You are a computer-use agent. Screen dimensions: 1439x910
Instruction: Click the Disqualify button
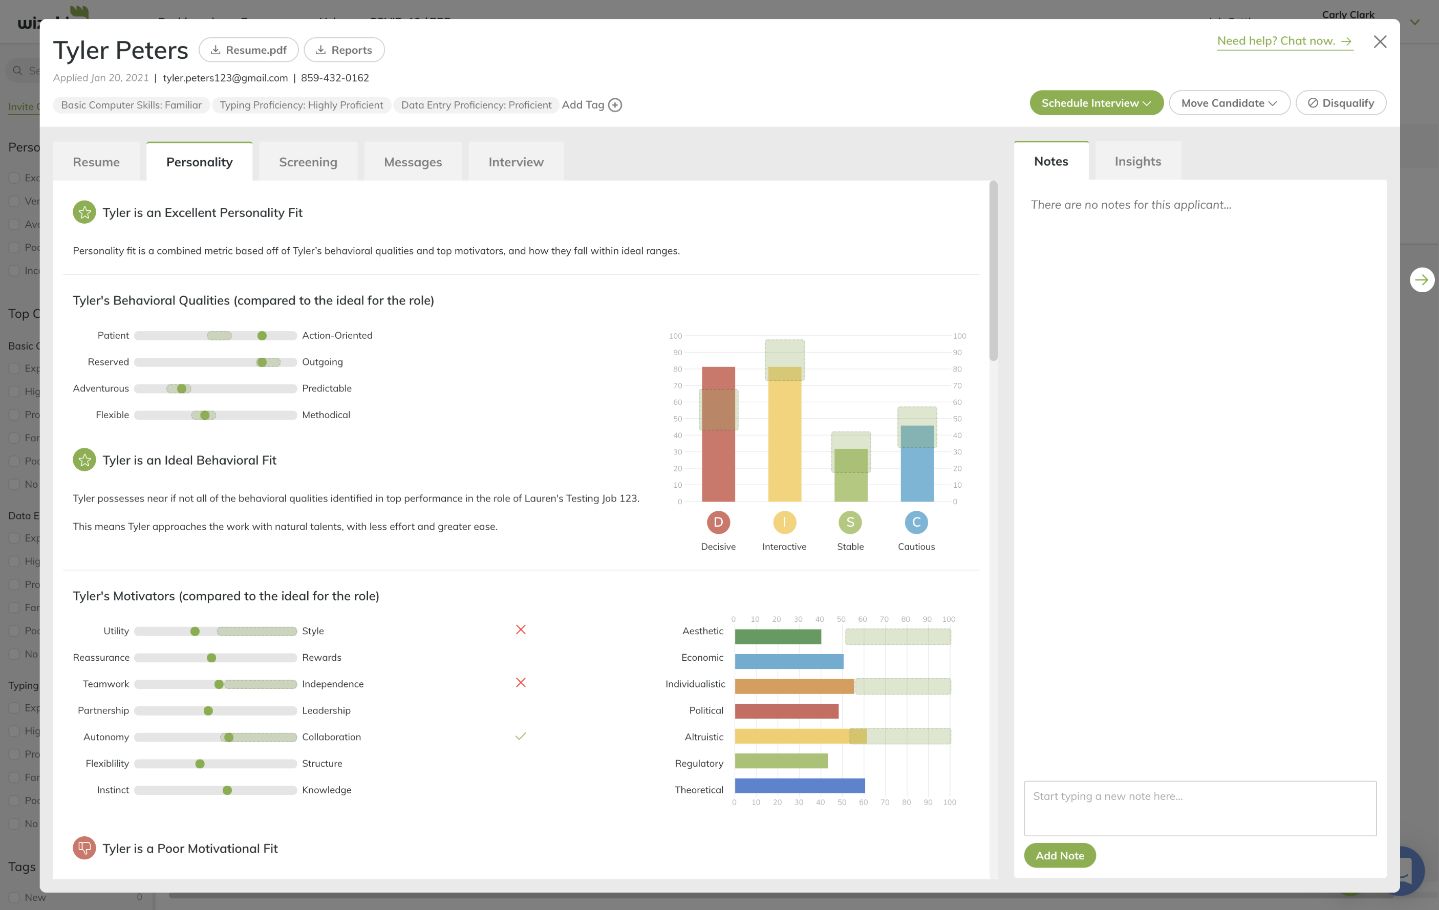pyautogui.click(x=1340, y=103)
